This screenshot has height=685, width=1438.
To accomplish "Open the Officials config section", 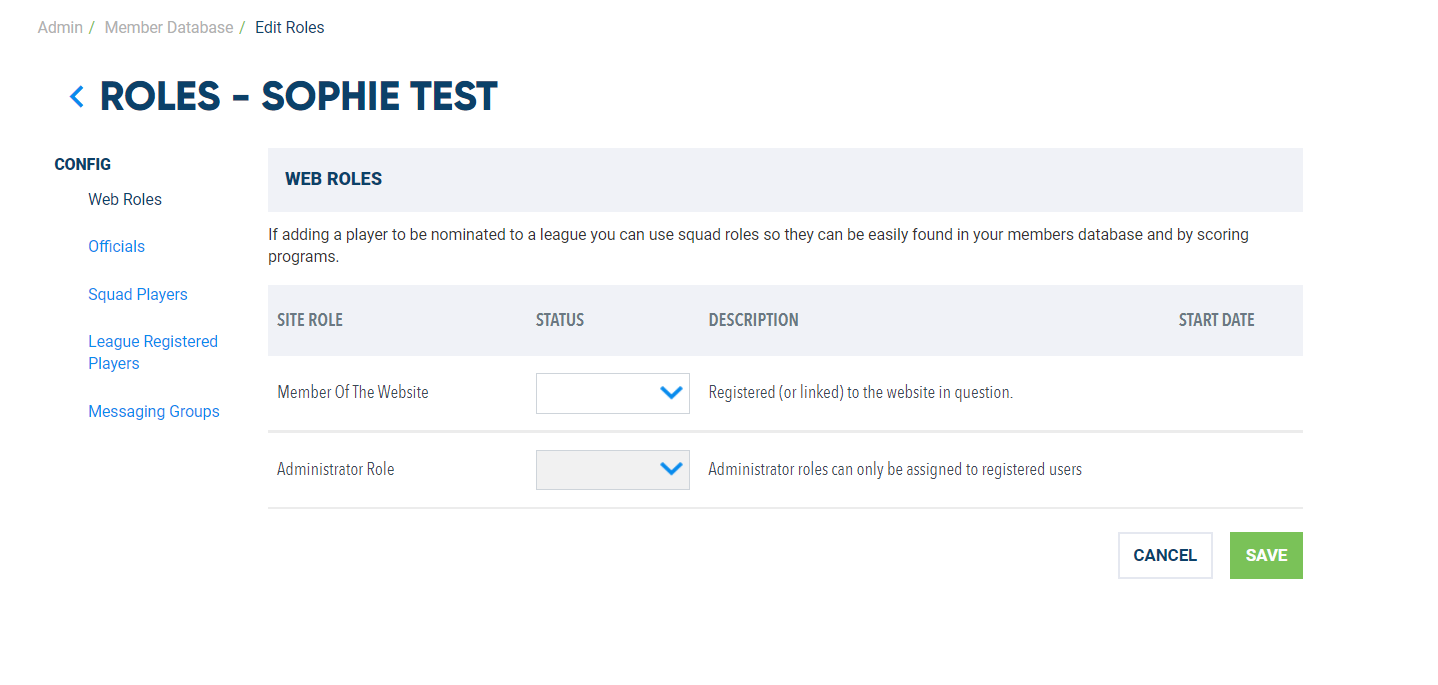I will click(x=116, y=246).
